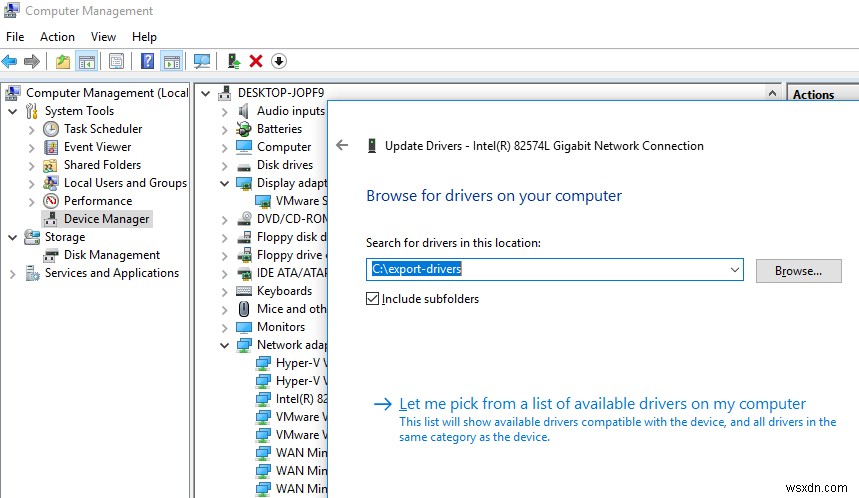Expand the Task Scheduler node
The image size is (859, 498).
click(31, 130)
